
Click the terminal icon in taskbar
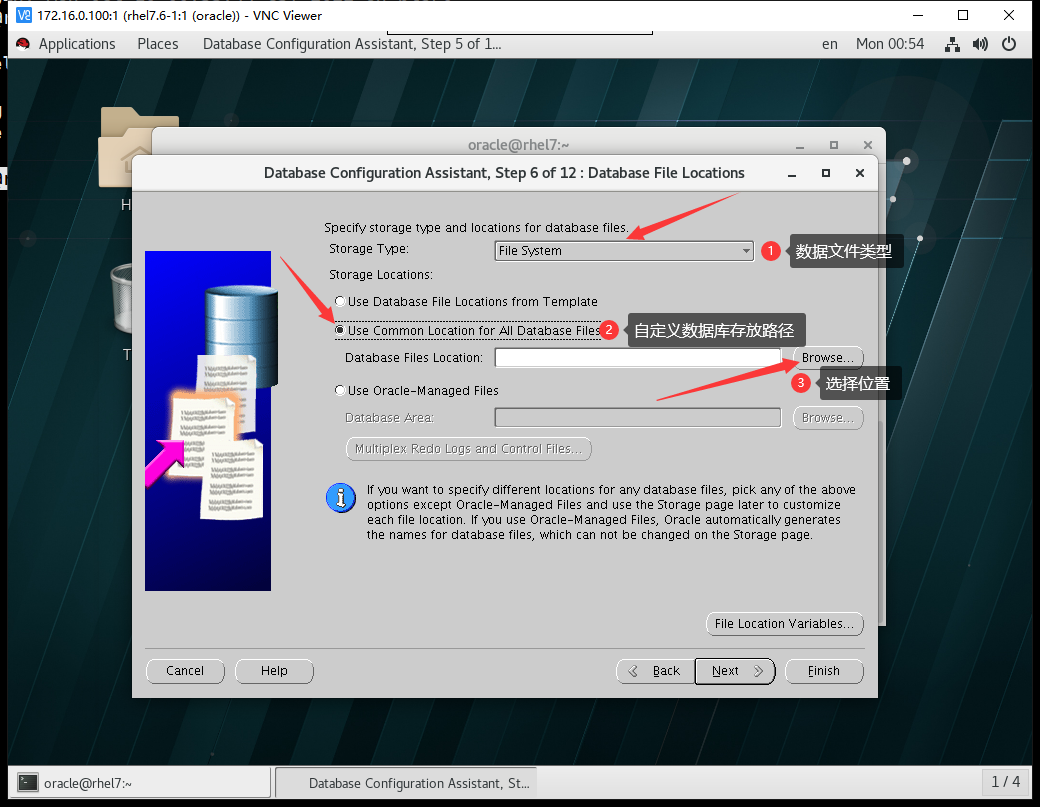28,783
